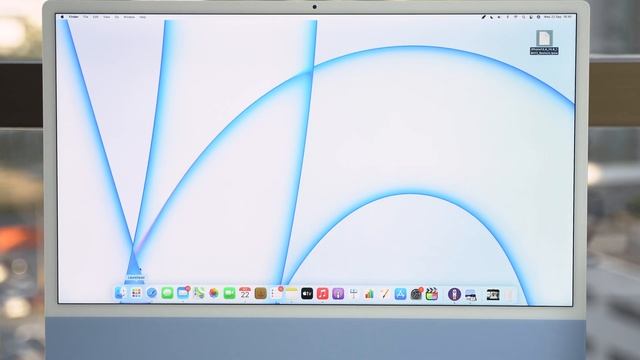Screen dimensions: 640x360
Task: Open the purple Podcasts app
Action: pyautogui.click(x=338, y=293)
